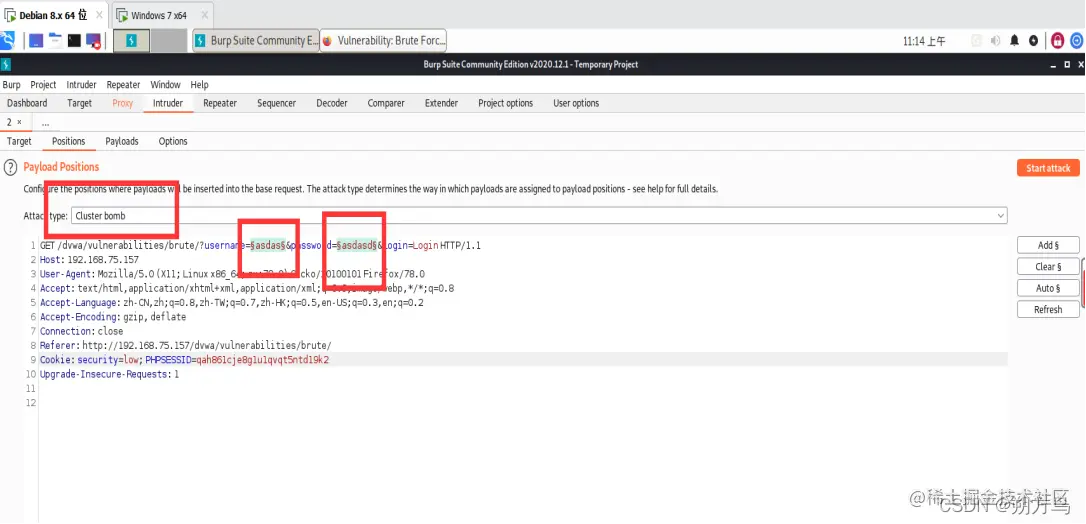Click the power manager lightning icon

click(1033, 41)
